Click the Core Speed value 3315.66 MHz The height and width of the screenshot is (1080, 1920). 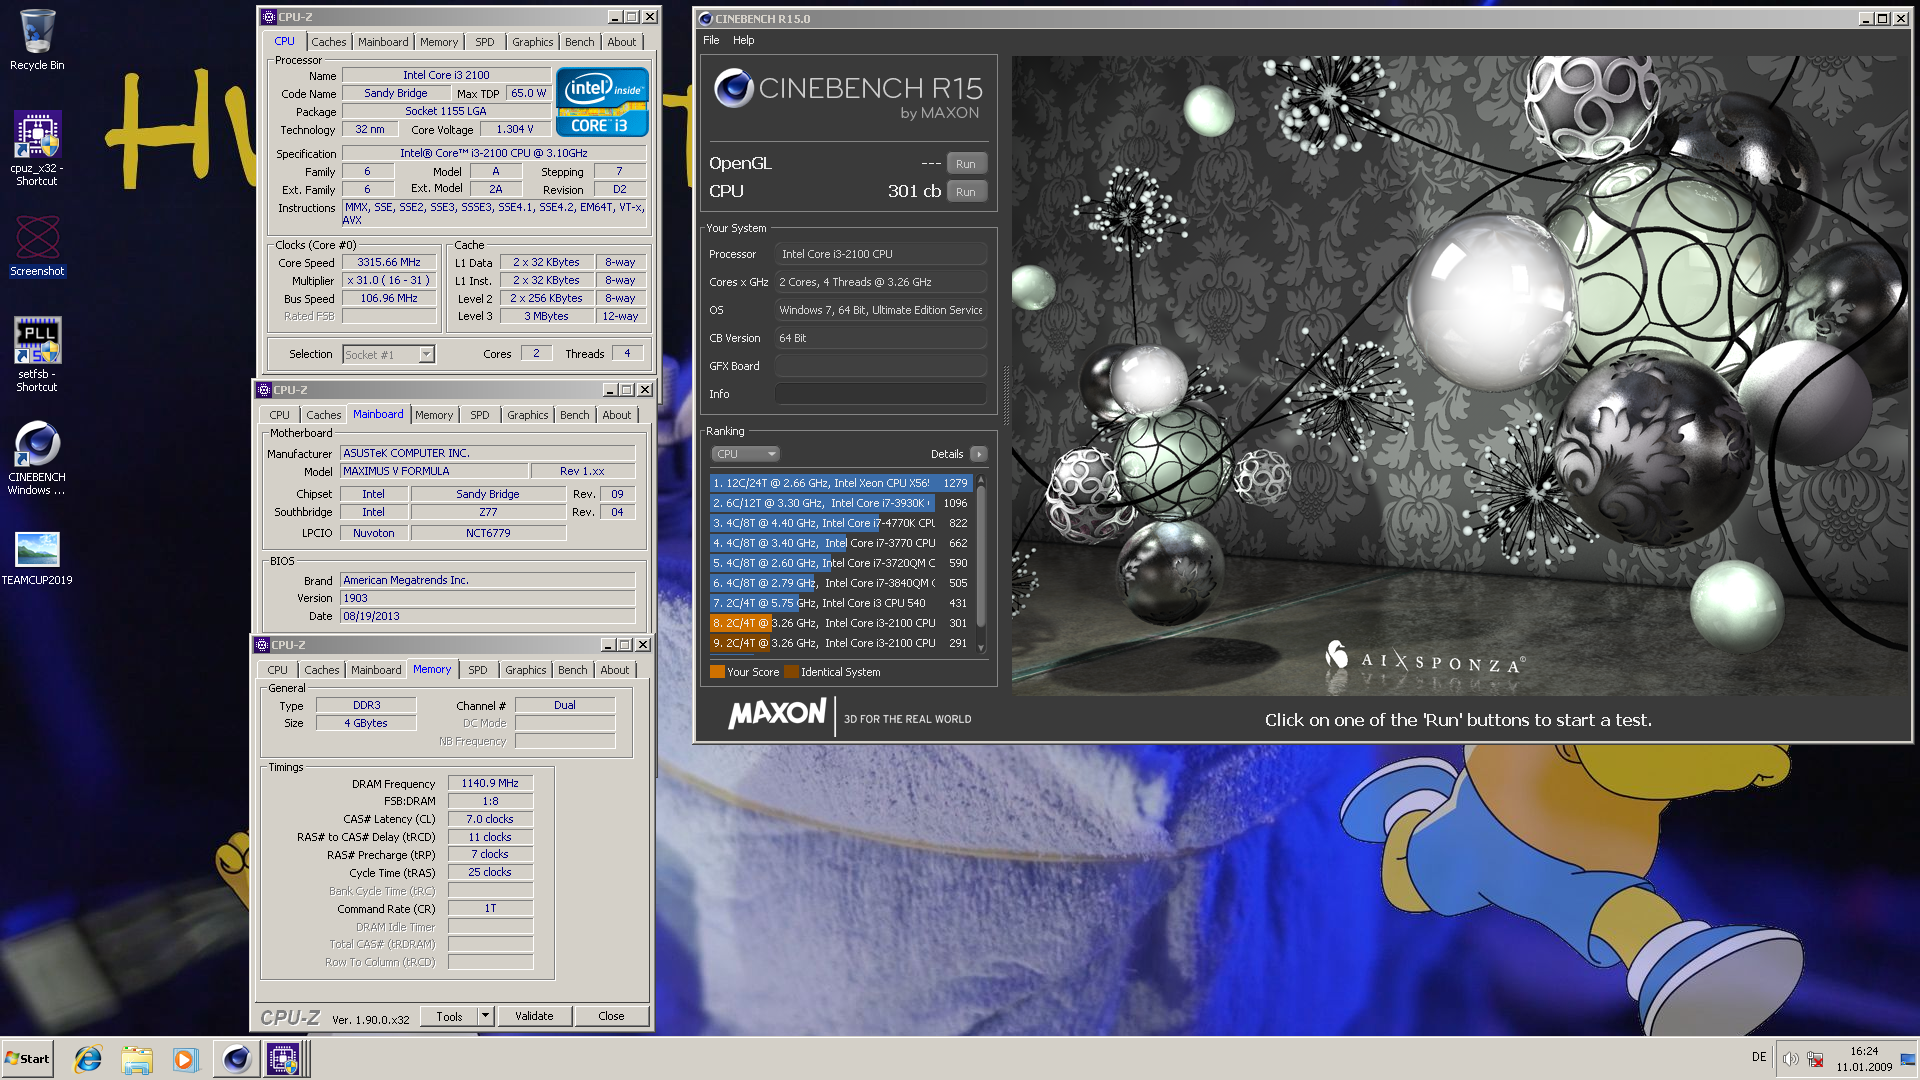coord(389,262)
